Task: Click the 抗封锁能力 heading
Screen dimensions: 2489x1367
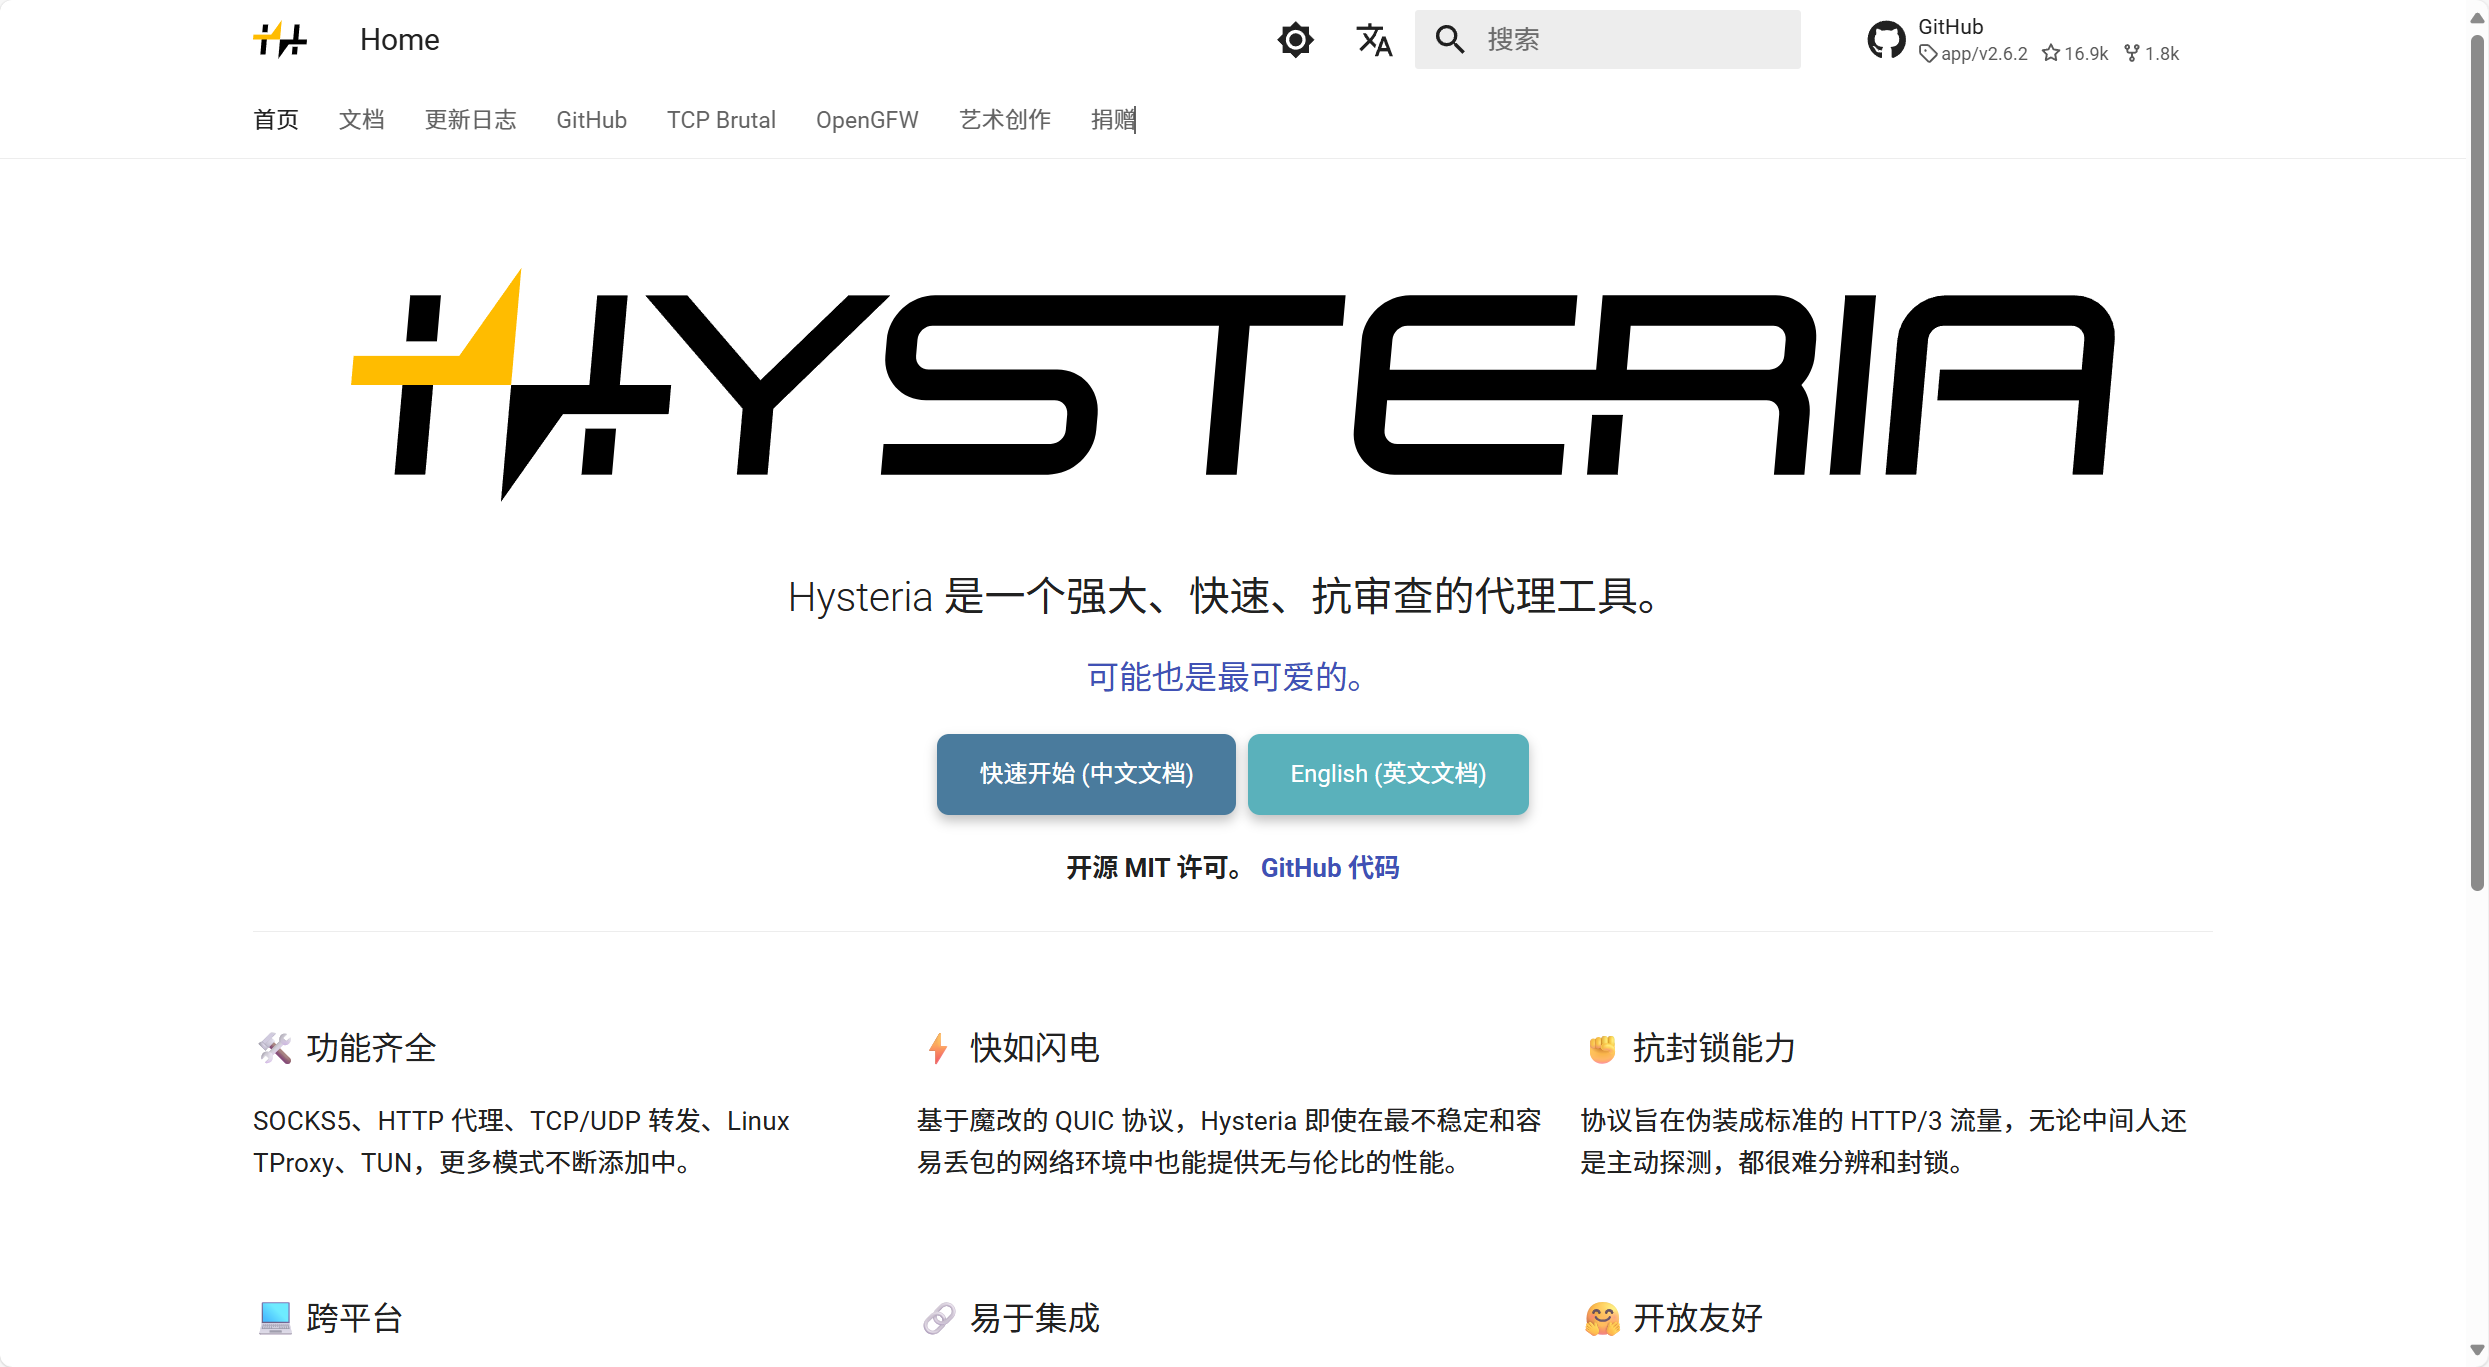Action: (1714, 1048)
